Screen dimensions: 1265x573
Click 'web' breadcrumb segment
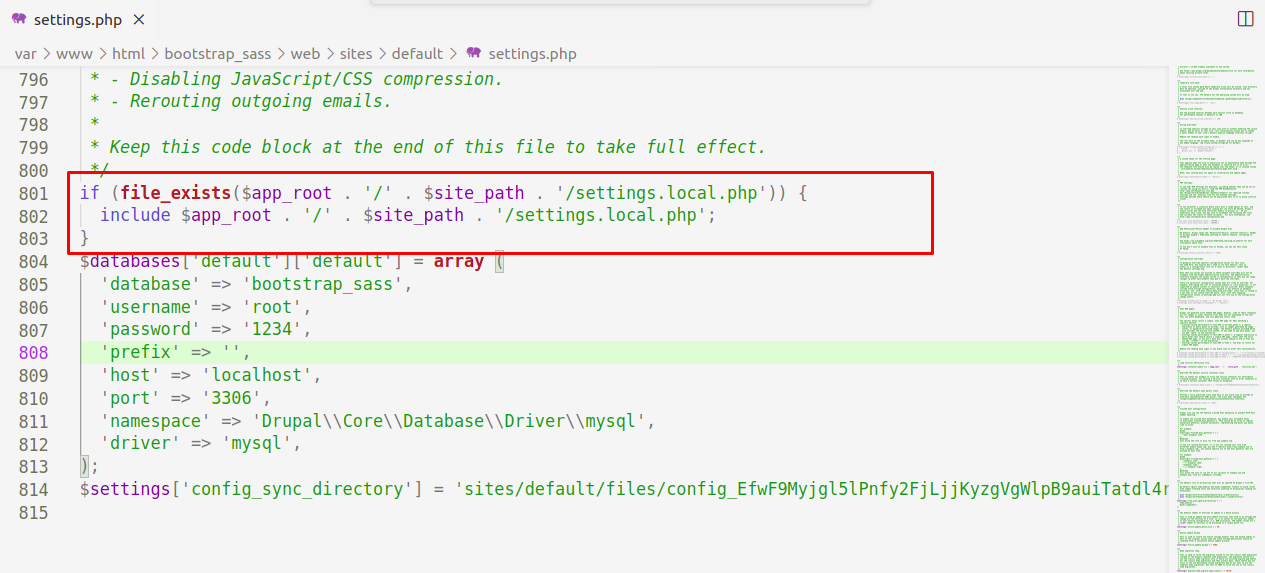pos(305,54)
